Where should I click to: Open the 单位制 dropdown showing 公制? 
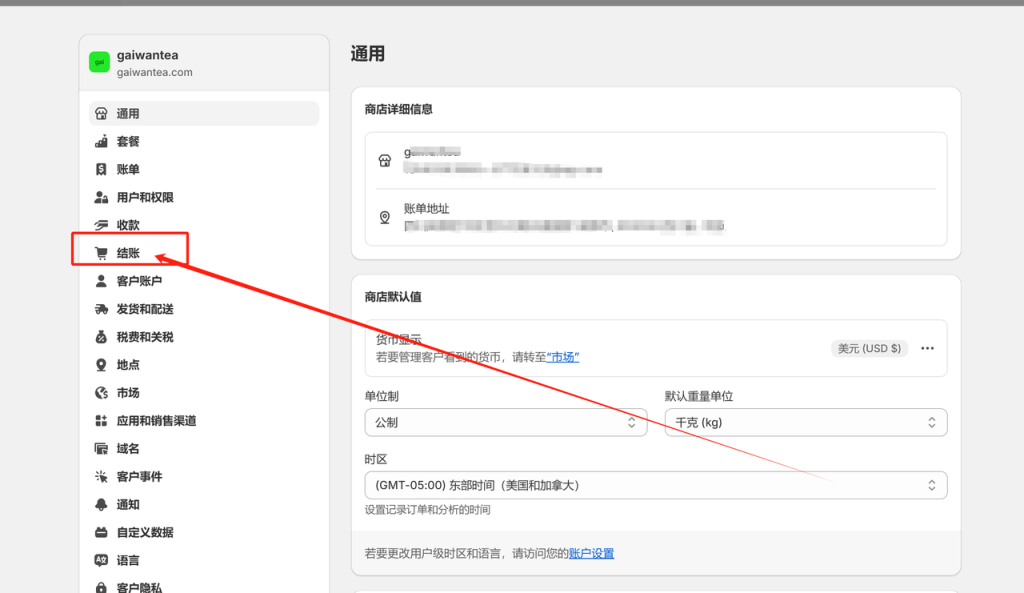[505, 422]
